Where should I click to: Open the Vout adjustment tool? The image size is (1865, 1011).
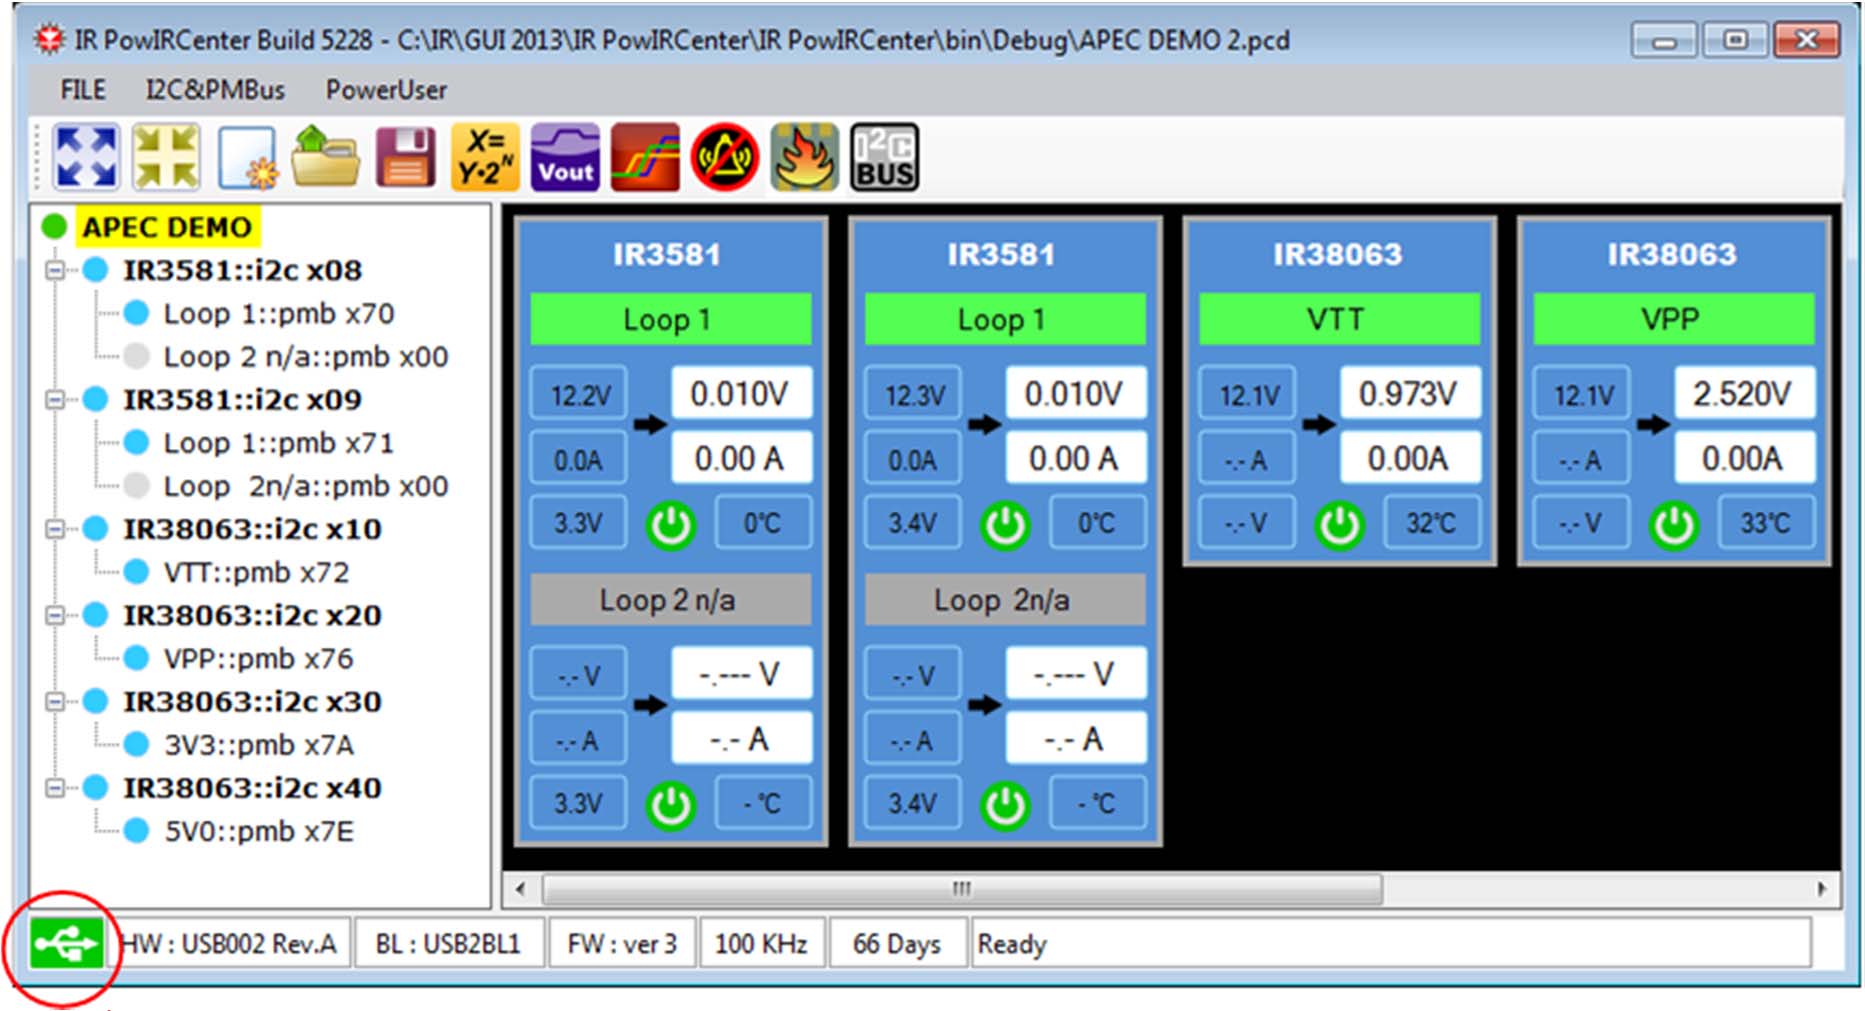point(564,156)
